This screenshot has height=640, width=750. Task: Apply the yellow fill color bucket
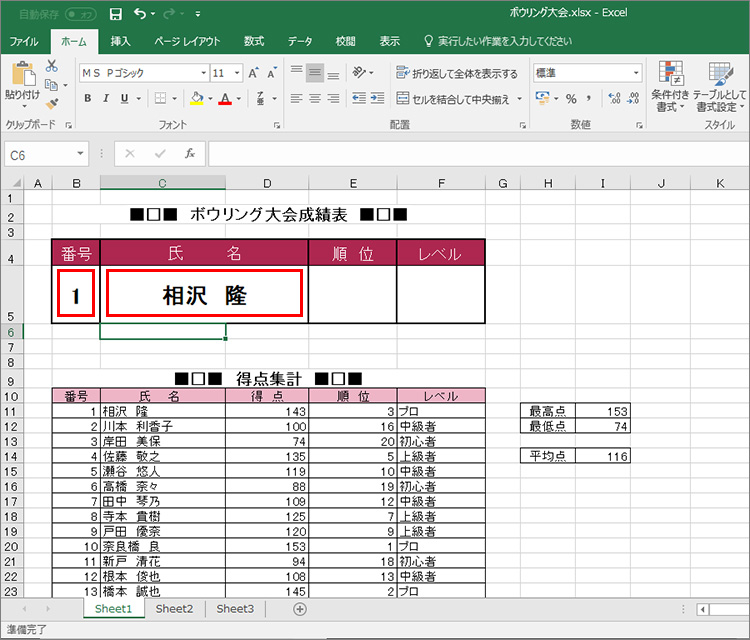pyautogui.click(x=196, y=99)
